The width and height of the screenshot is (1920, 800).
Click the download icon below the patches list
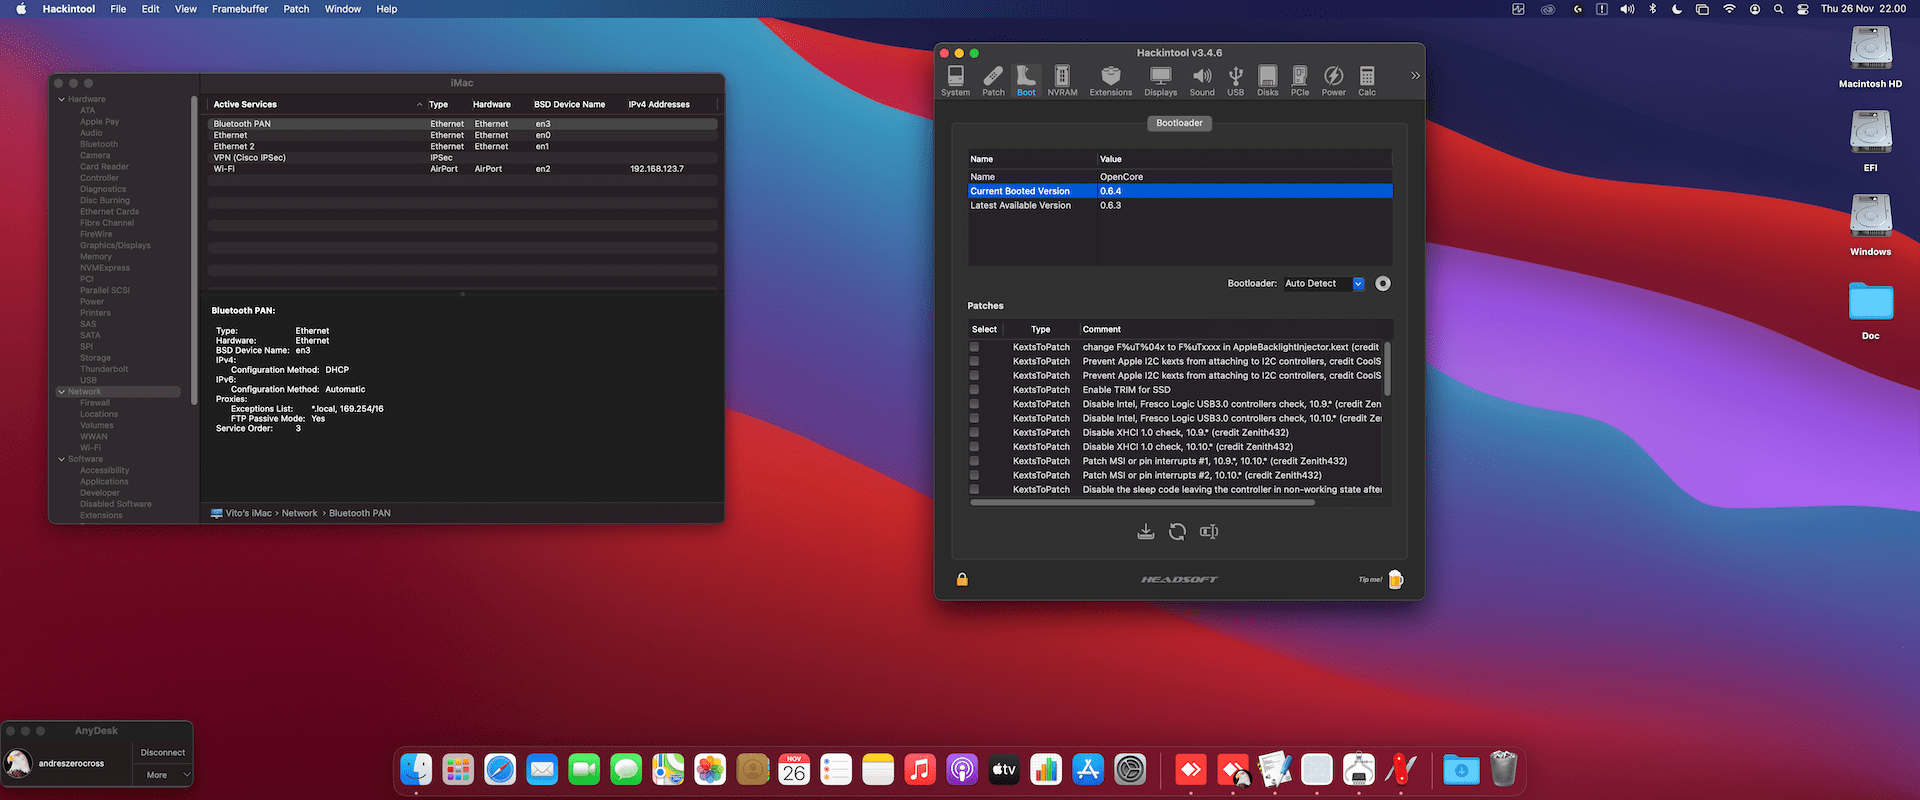coord(1146,532)
